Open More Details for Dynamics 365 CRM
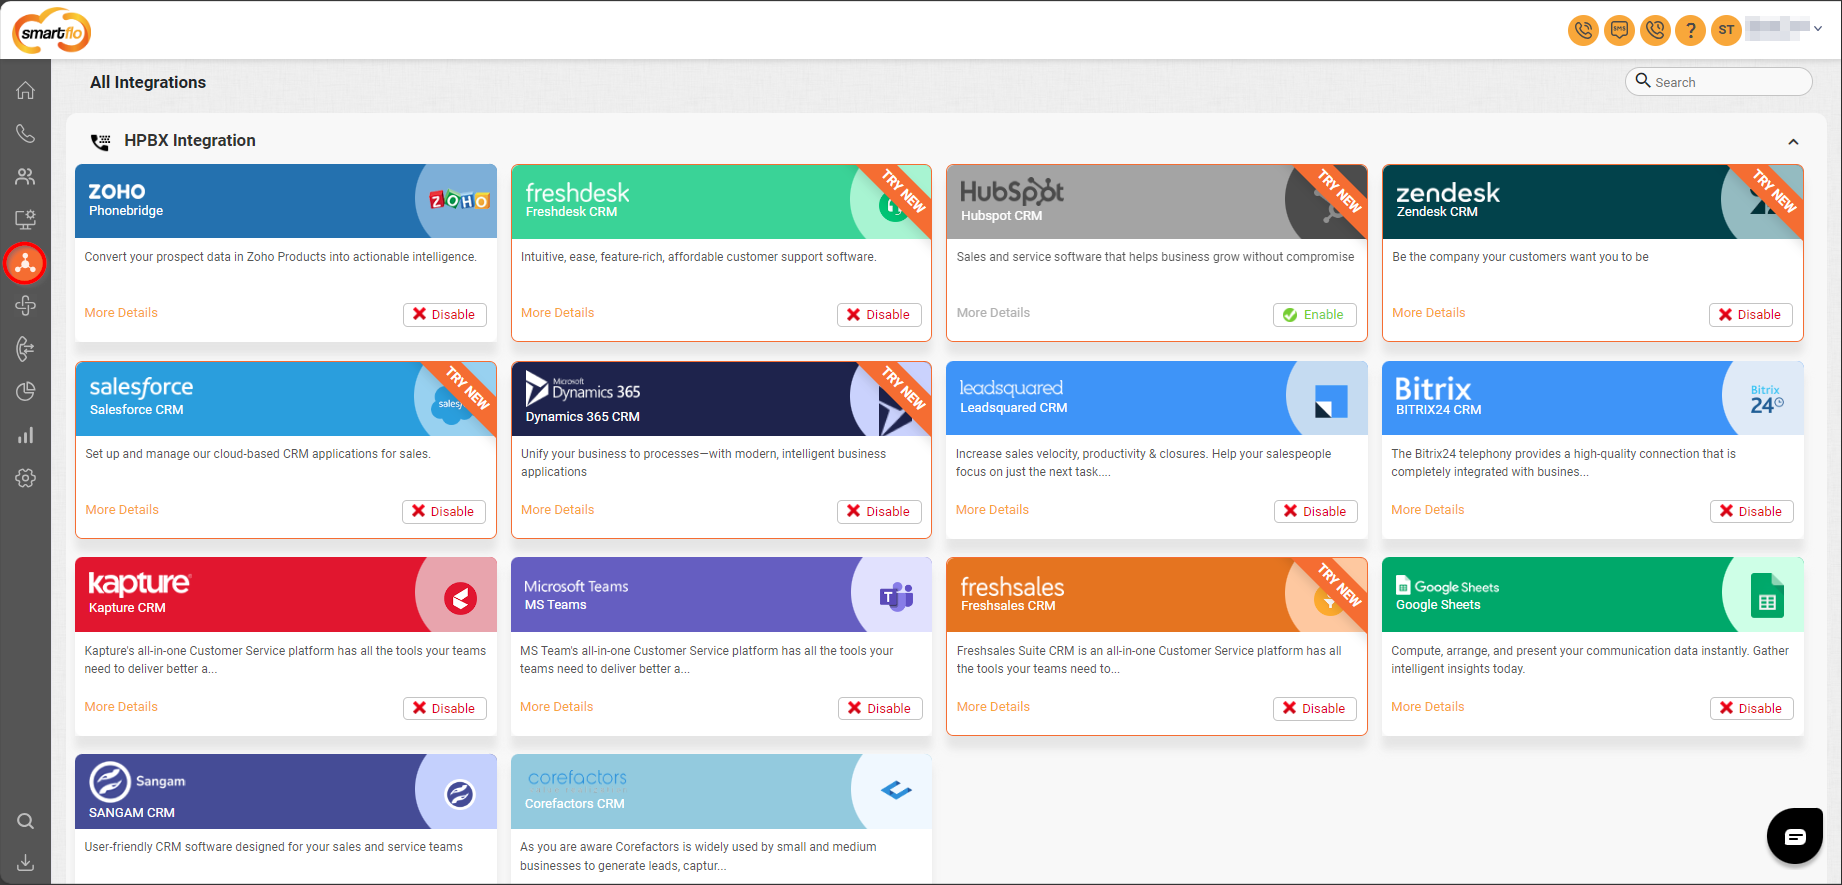 557,510
